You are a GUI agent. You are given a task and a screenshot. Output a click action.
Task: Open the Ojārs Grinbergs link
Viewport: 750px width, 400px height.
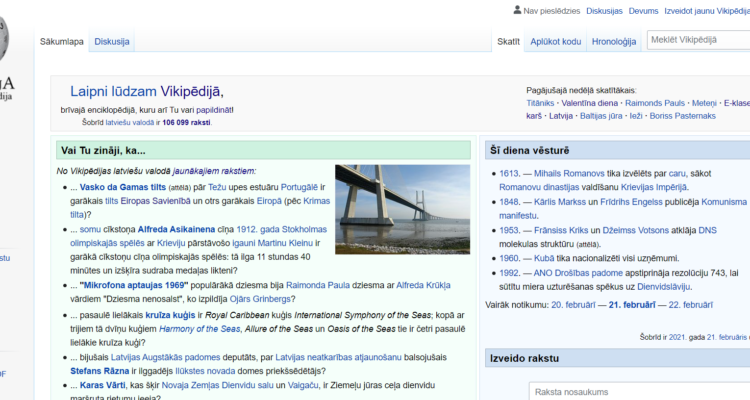click(260, 299)
